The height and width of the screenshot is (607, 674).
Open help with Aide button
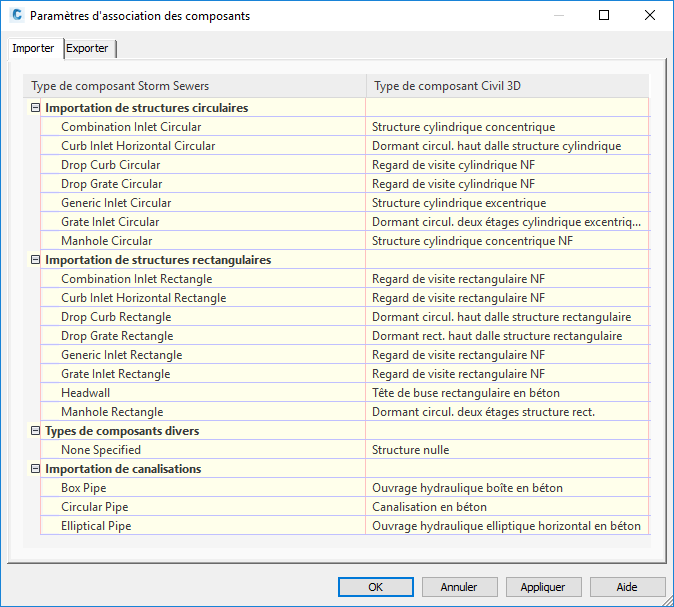627,587
